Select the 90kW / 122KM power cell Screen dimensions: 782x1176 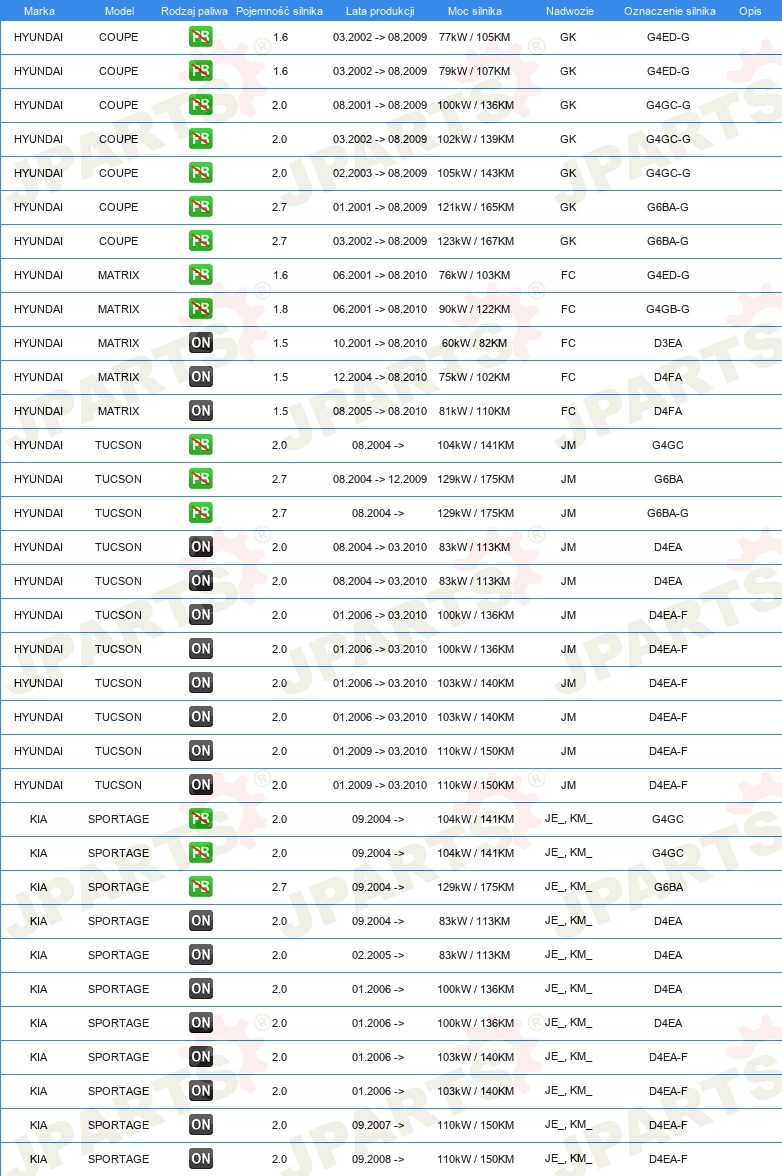(x=475, y=308)
